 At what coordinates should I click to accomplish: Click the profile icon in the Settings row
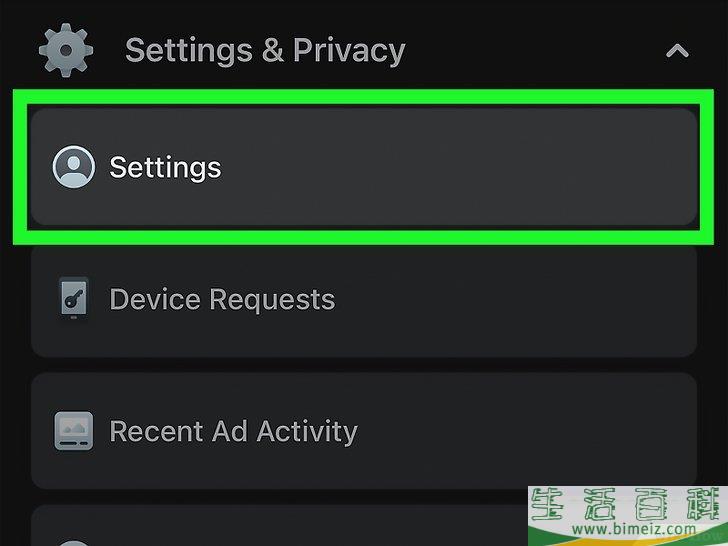pyautogui.click(x=73, y=167)
